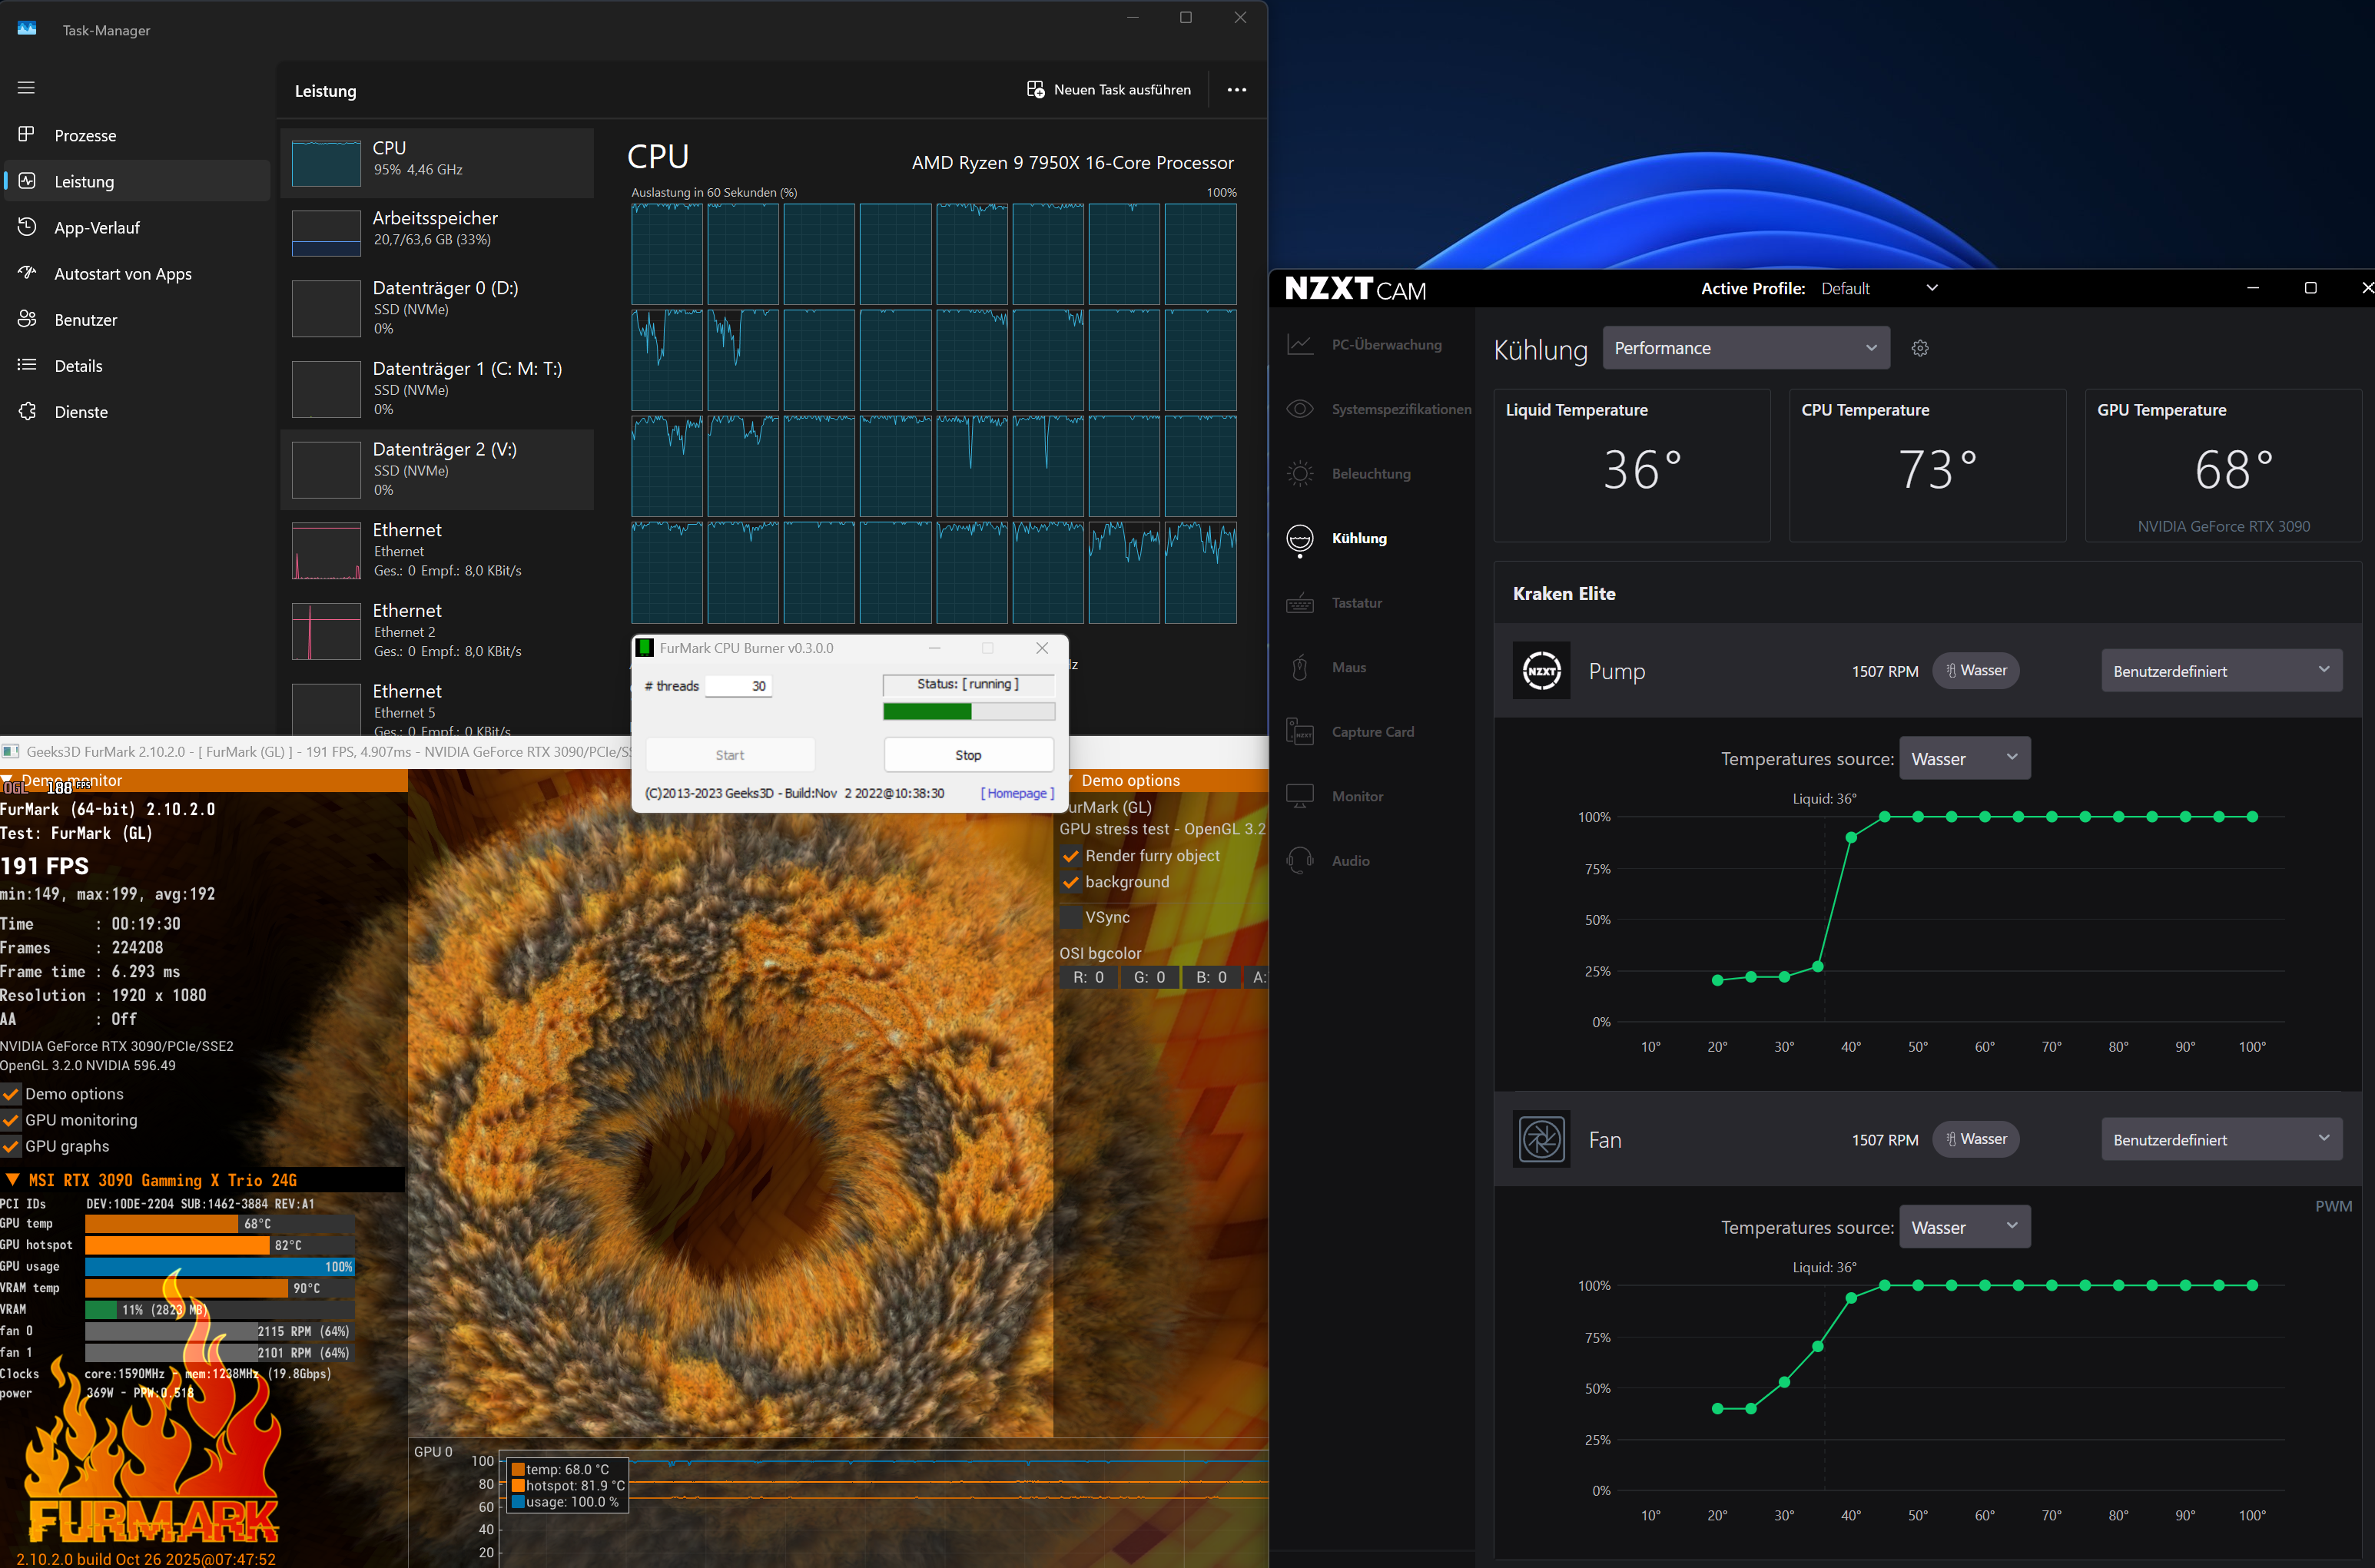This screenshot has height=1568, width=2375.
Task: Open the Pump Temperatures source Wasser dropdown
Action: pyautogui.click(x=1964, y=758)
